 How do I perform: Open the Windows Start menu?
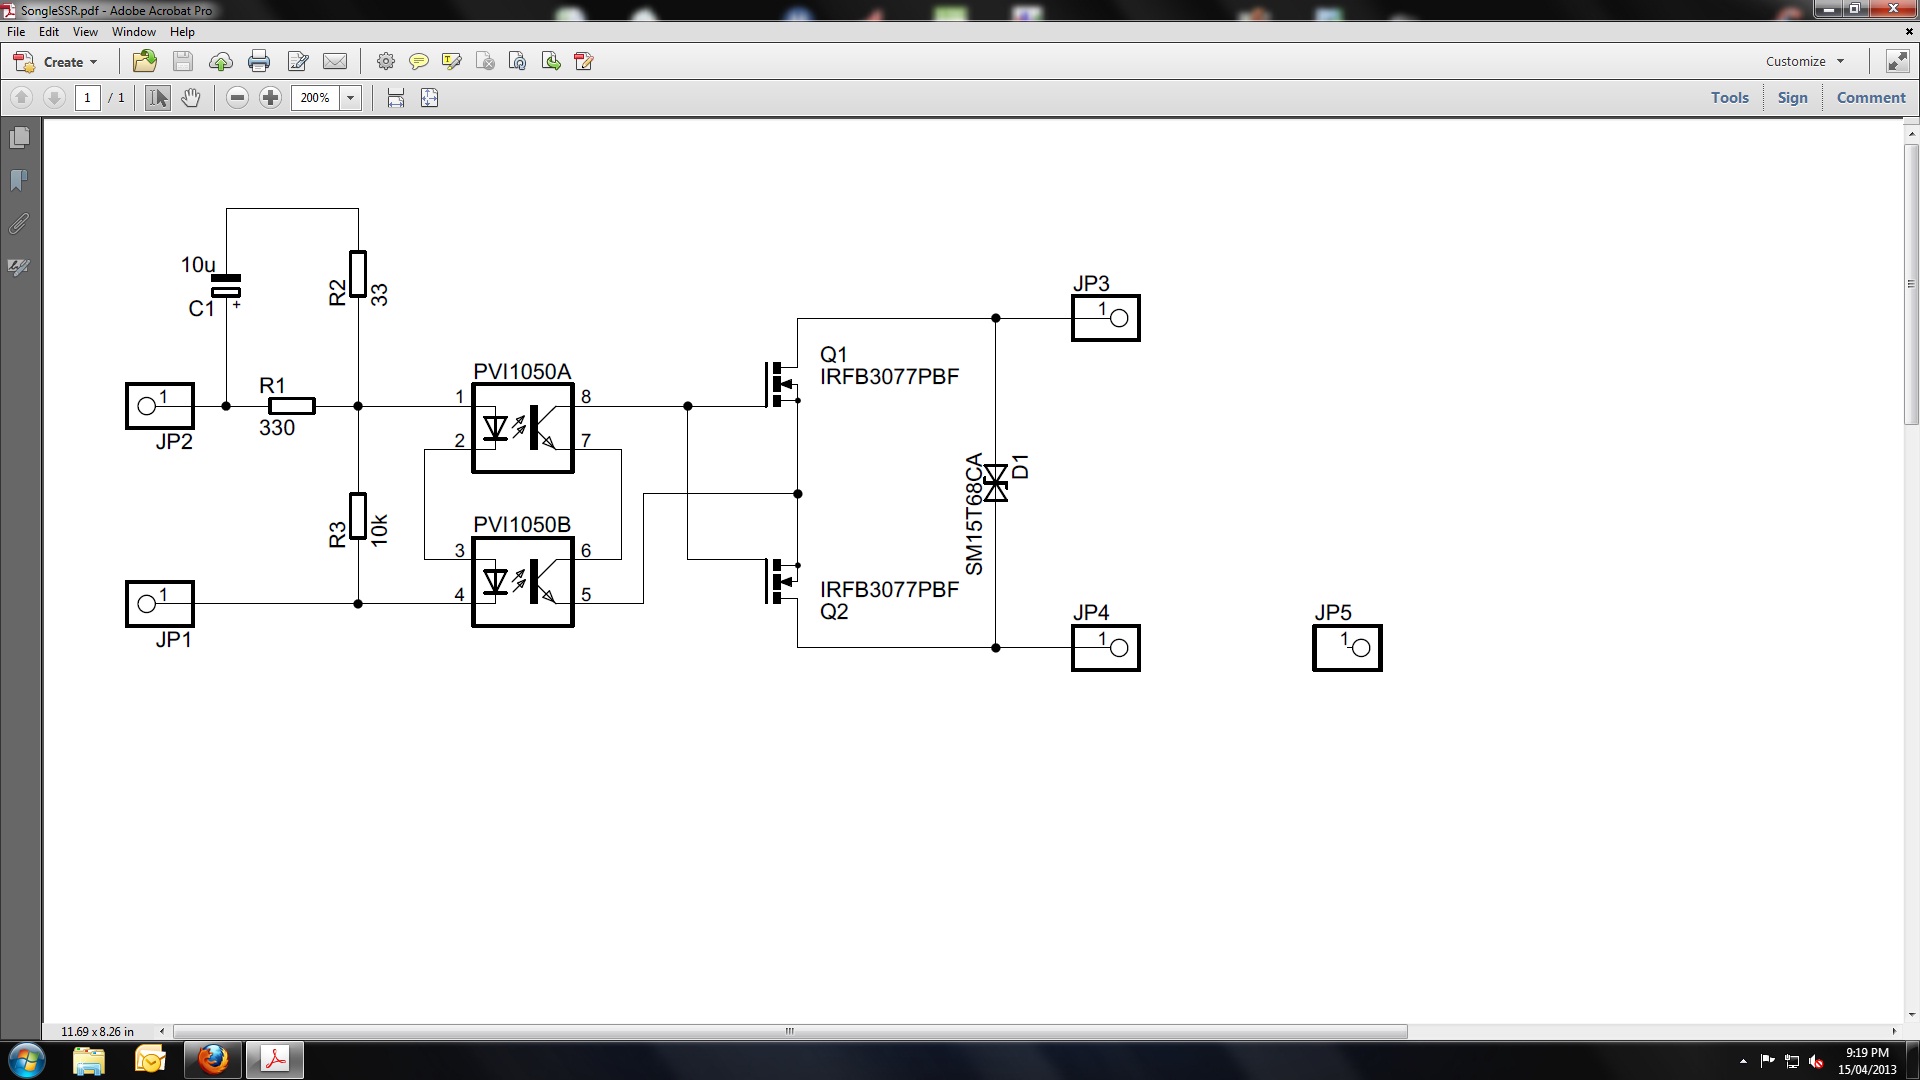(x=26, y=1060)
